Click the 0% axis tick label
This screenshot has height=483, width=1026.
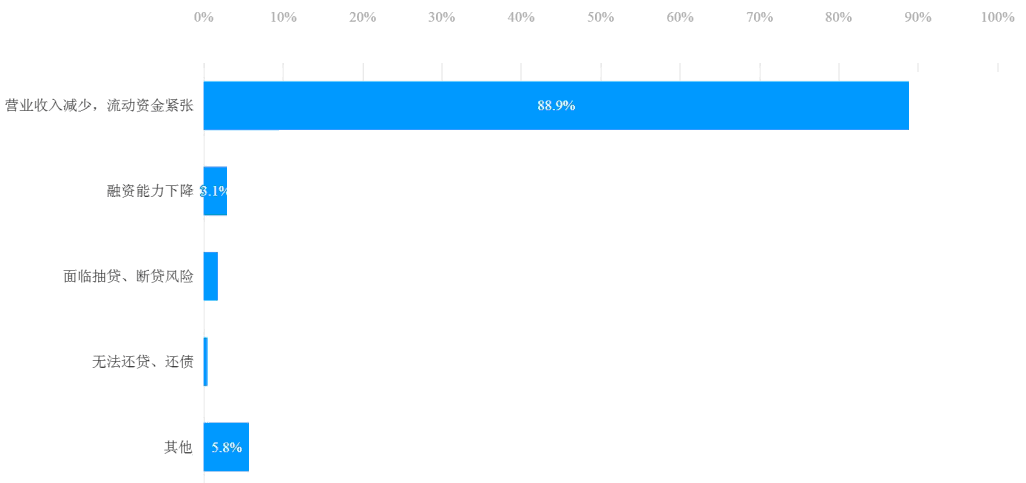click(204, 18)
